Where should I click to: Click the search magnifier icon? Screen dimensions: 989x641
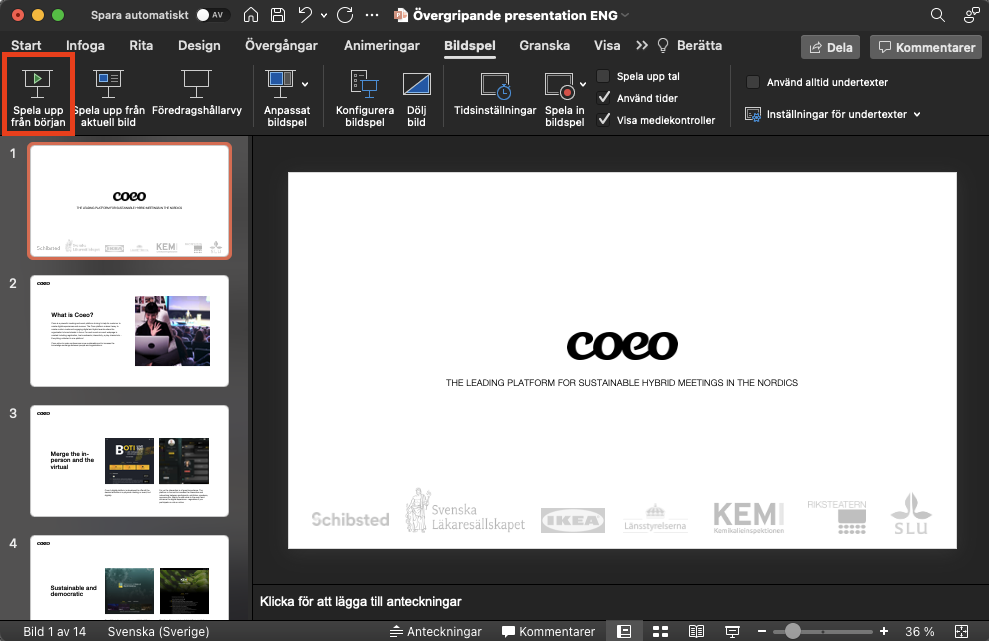(x=938, y=15)
